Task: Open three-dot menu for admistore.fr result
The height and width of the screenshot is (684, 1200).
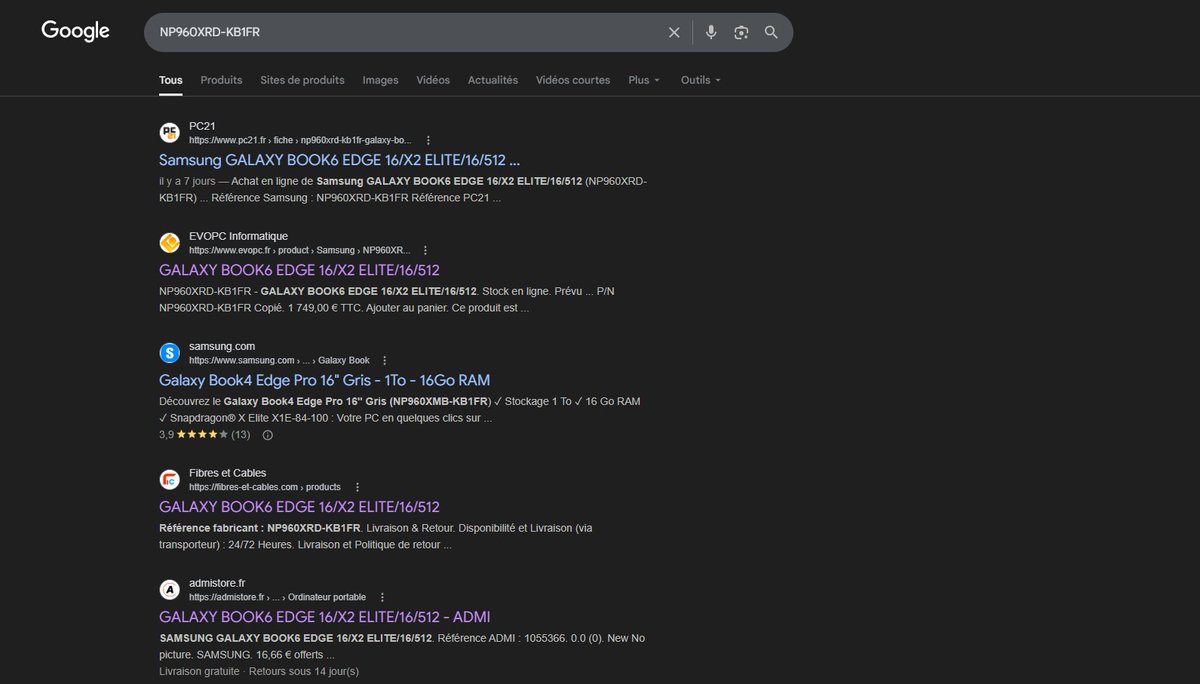Action: (x=382, y=597)
